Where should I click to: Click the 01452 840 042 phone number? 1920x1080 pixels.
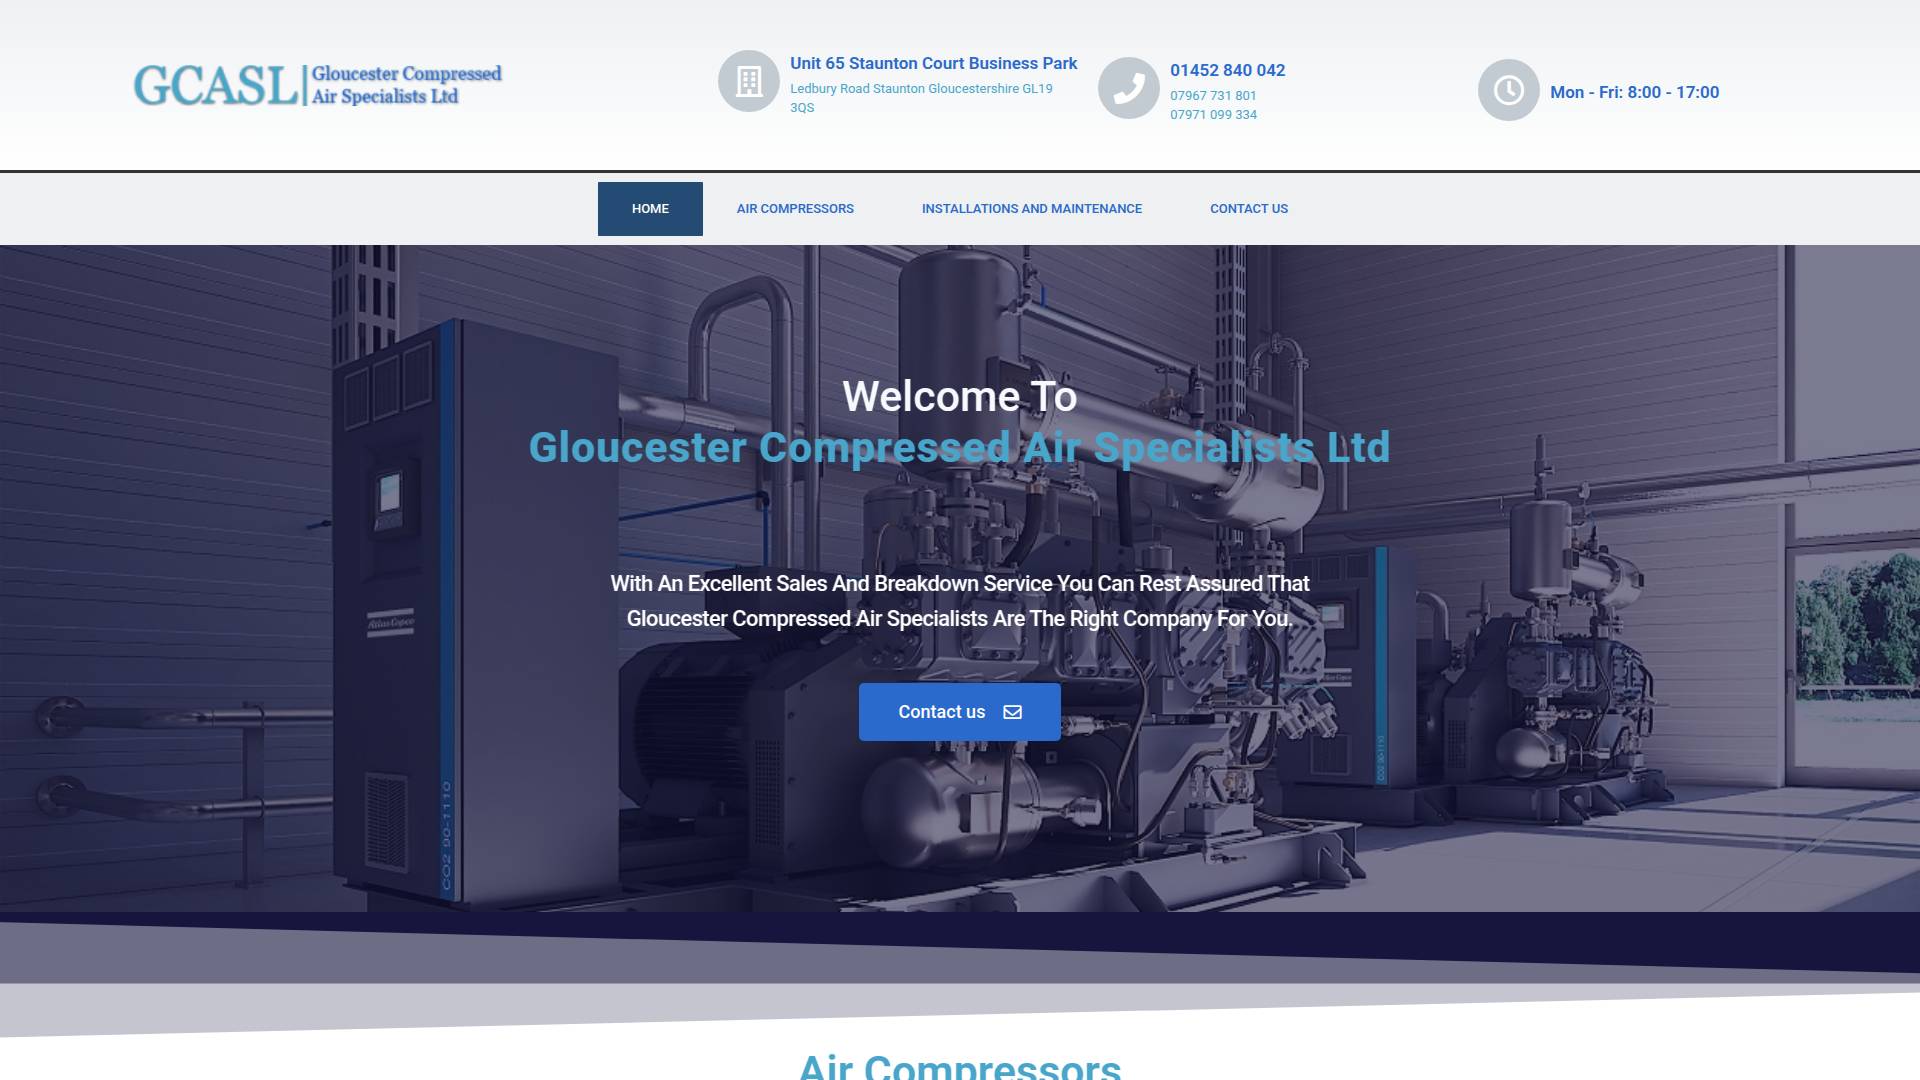click(x=1227, y=70)
